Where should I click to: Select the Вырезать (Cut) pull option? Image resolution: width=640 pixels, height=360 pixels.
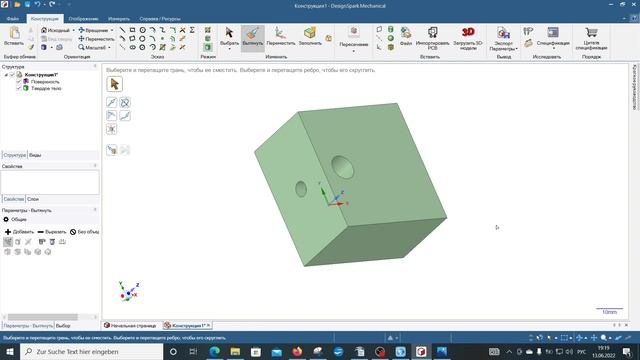[52, 232]
